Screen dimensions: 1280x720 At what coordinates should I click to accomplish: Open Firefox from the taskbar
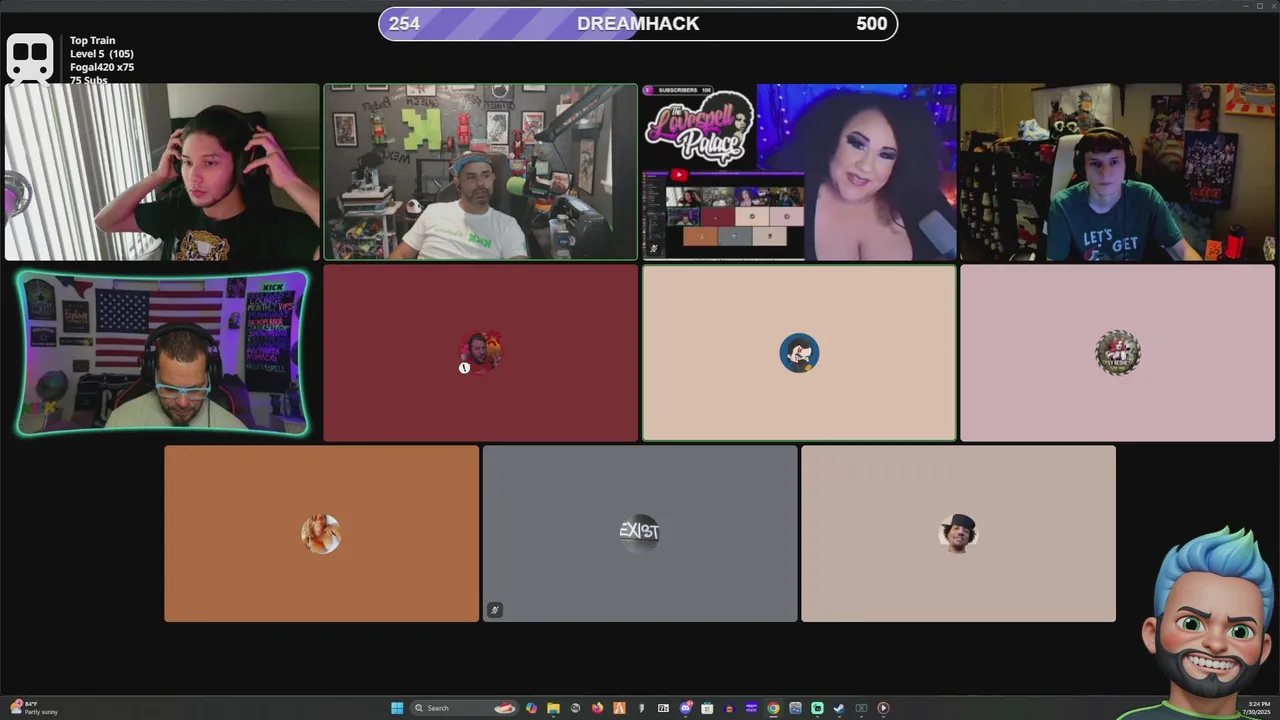597,708
